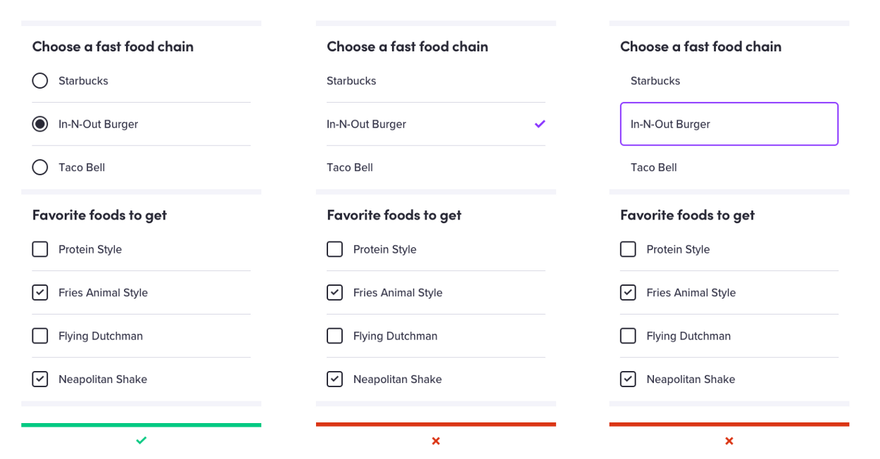The height and width of the screenshot is (459, 880).
Task: Choose Taco Bell in the middle panel list
Action: [x=350, y=167]
